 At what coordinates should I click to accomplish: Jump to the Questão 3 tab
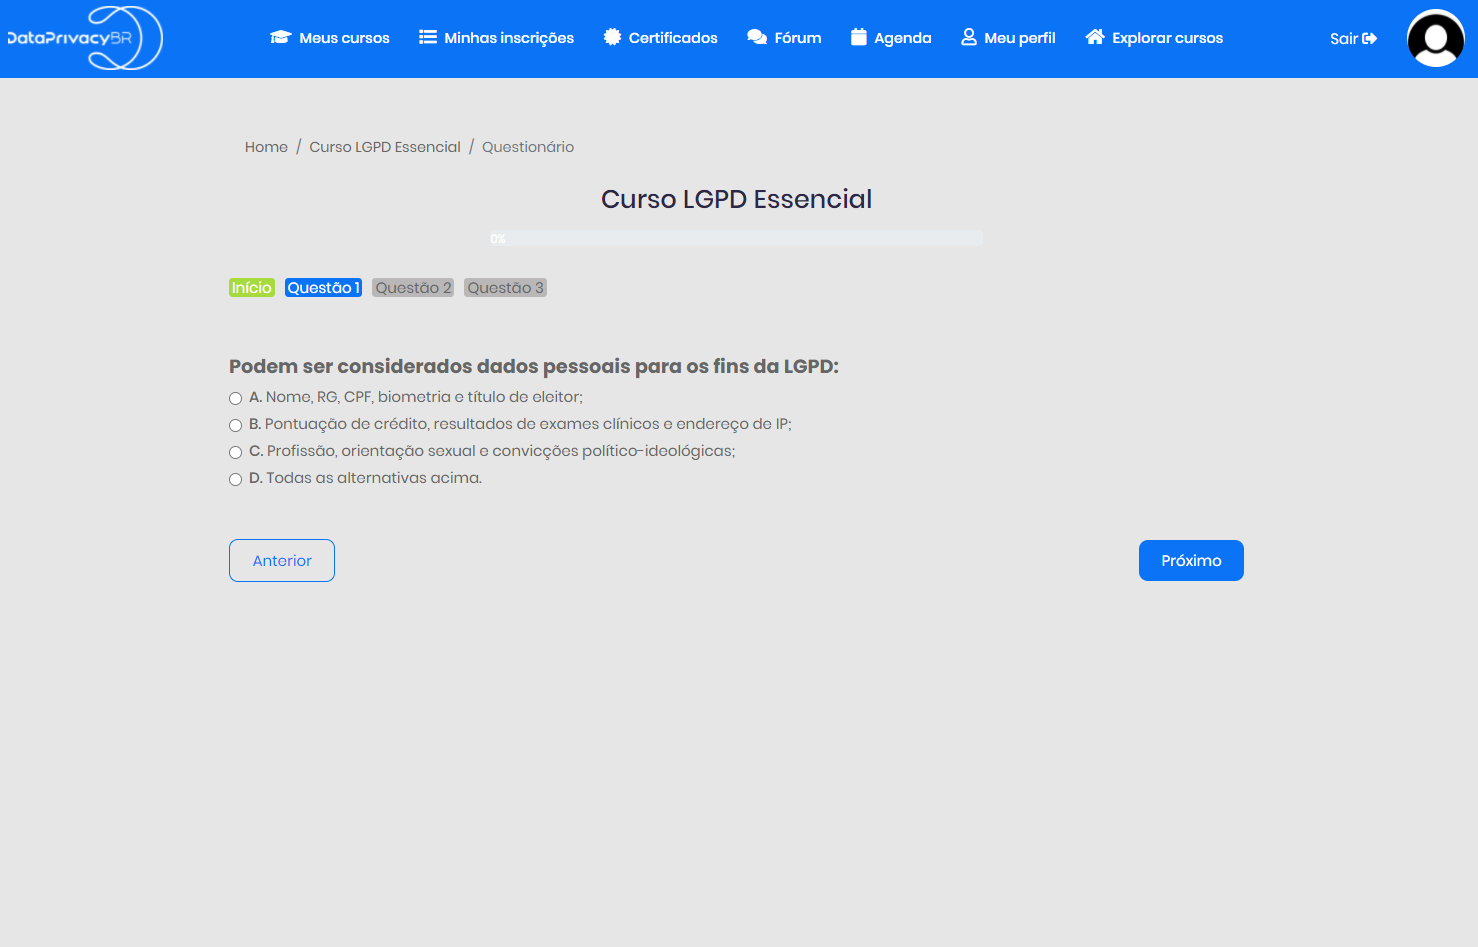tap(505, 288)
